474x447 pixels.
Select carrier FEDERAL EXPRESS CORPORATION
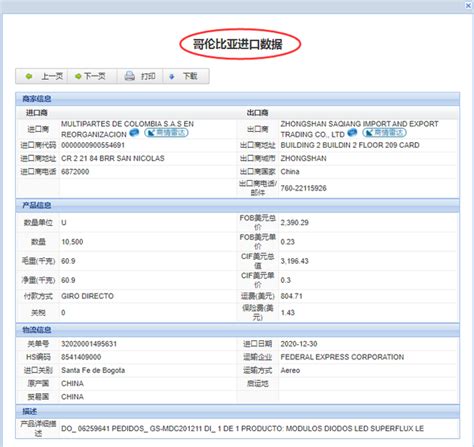(x=342, y=357)
